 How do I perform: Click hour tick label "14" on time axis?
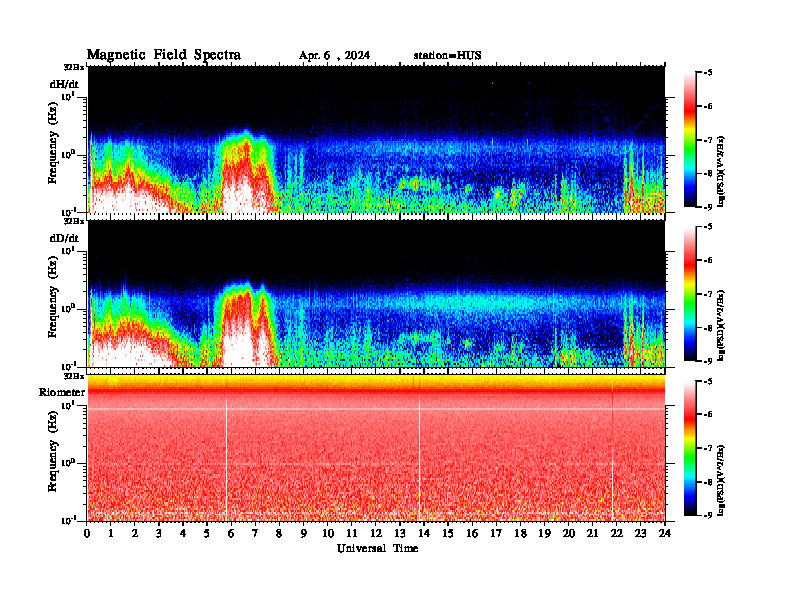point(424,533)
